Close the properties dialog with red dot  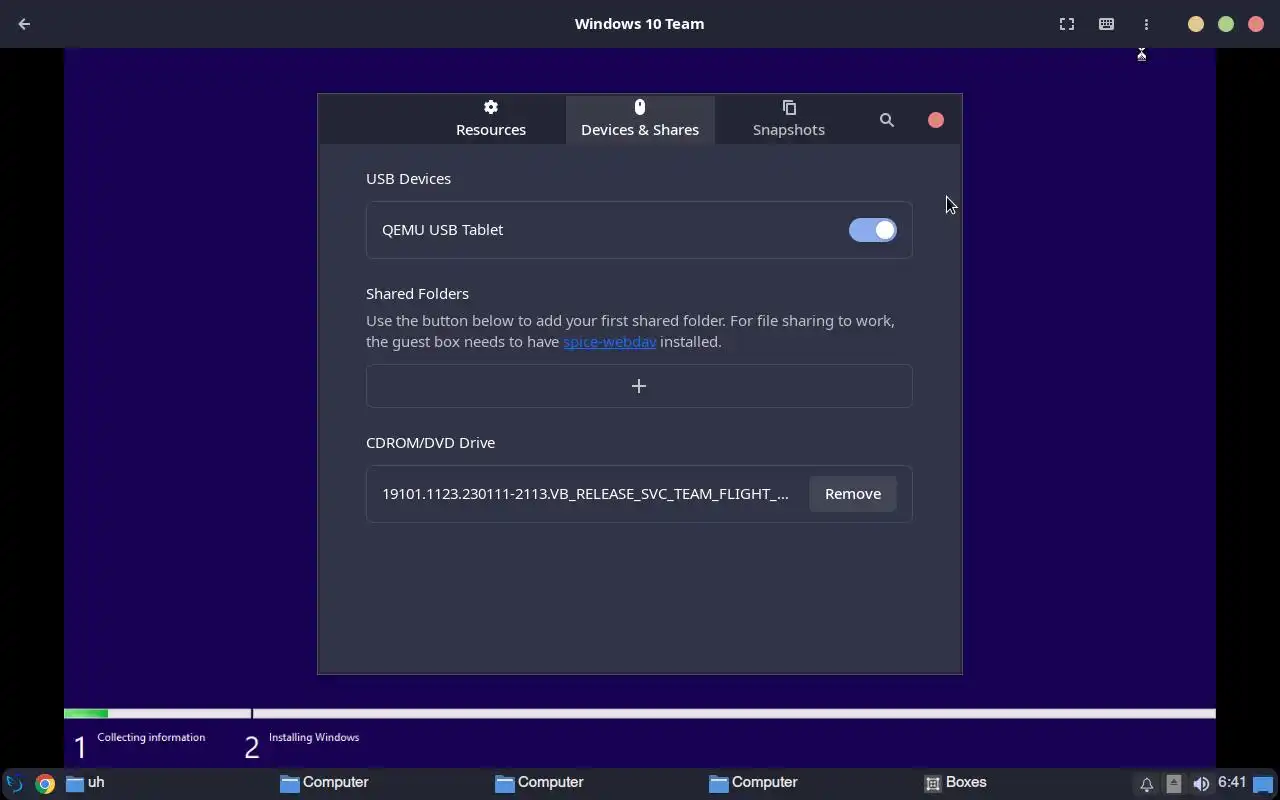[x=936, y=120]
